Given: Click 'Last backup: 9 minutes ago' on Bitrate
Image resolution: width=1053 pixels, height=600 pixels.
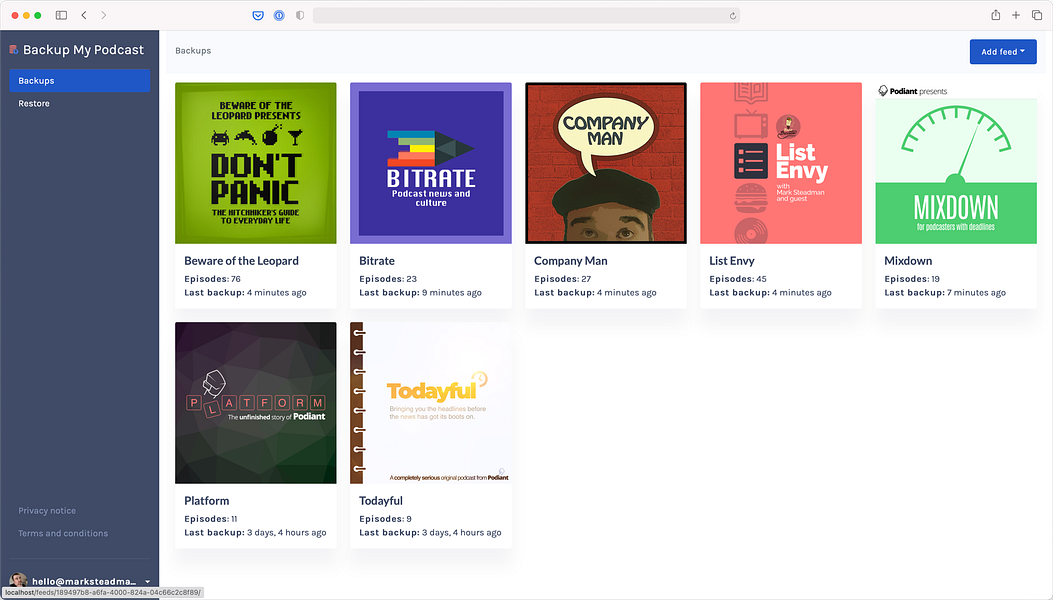Looking at the screenshot, I should click(x=420, y=293).
